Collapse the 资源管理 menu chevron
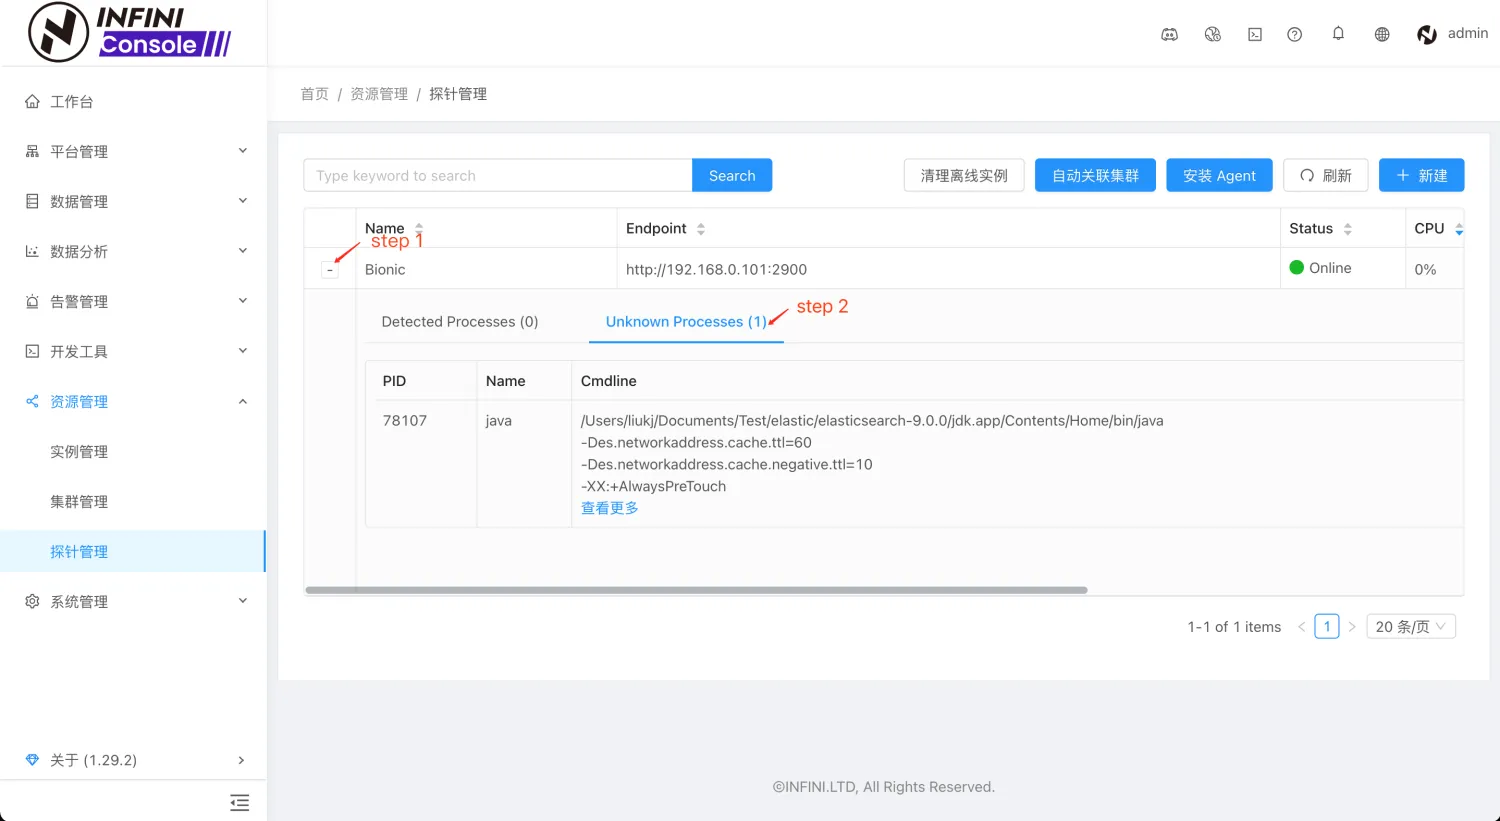This screenshot has width=1500, height=821. tap(243, 401)
